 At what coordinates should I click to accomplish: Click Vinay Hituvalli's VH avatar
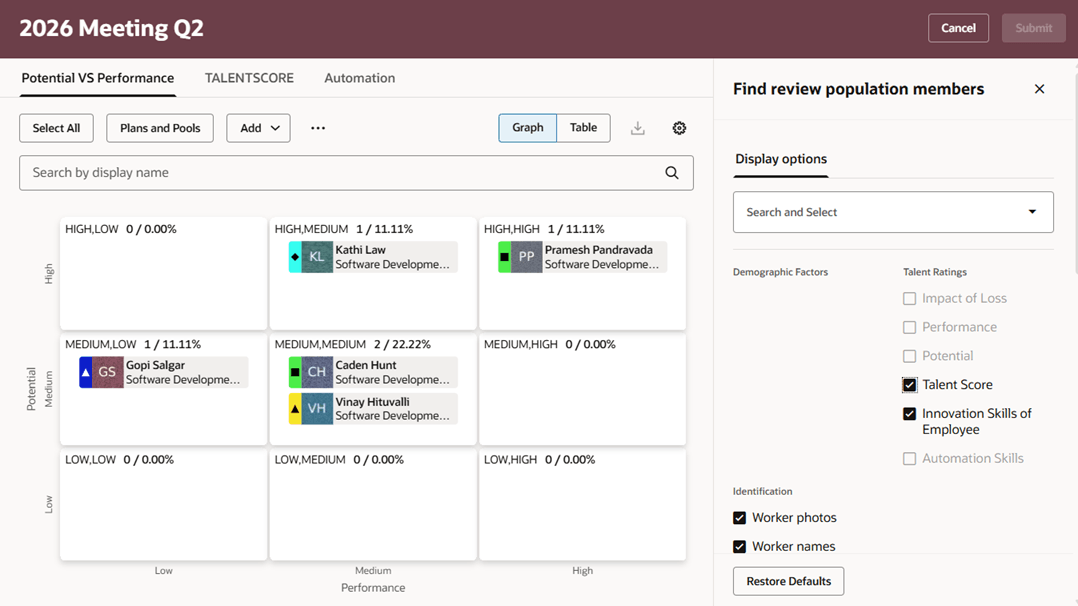(x=317, y=409)
